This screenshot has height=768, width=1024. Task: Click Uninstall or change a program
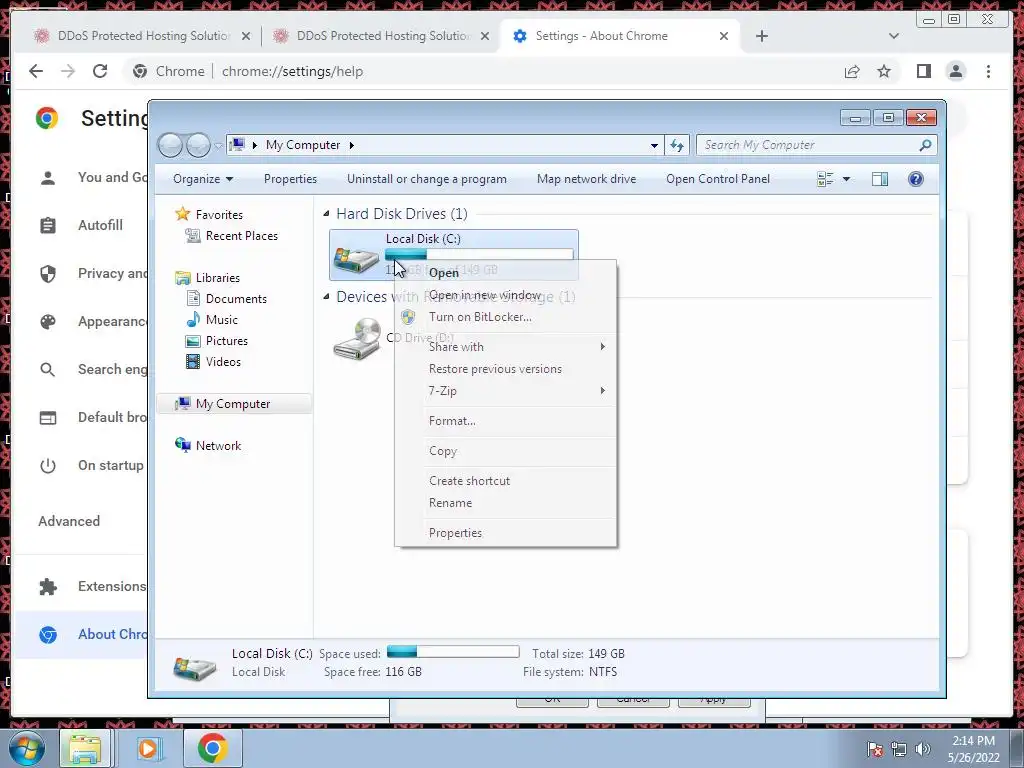click(426, 179)
